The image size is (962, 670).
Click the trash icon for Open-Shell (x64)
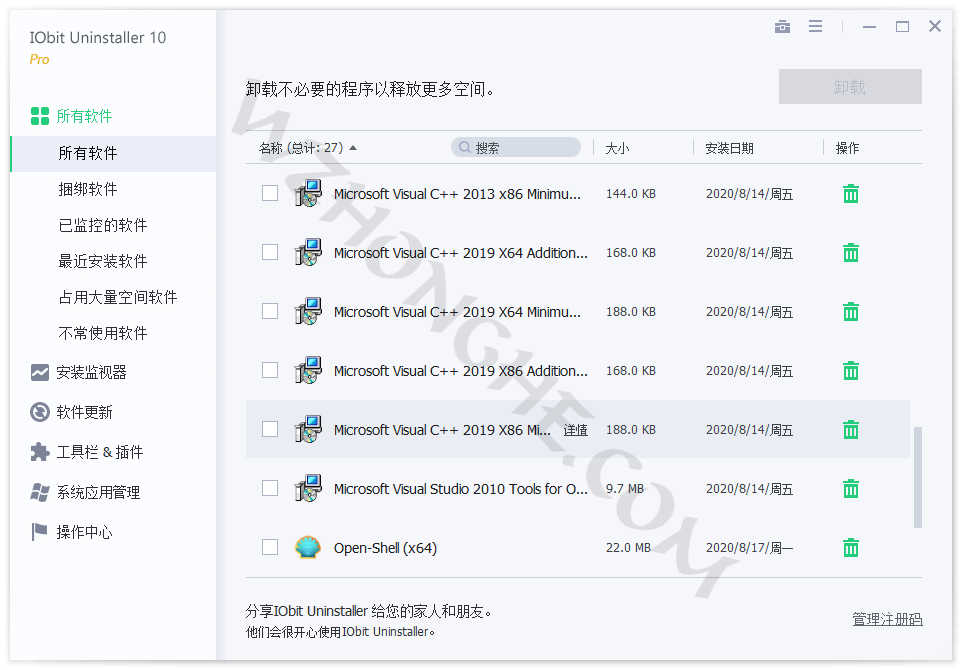pos(850,548)
